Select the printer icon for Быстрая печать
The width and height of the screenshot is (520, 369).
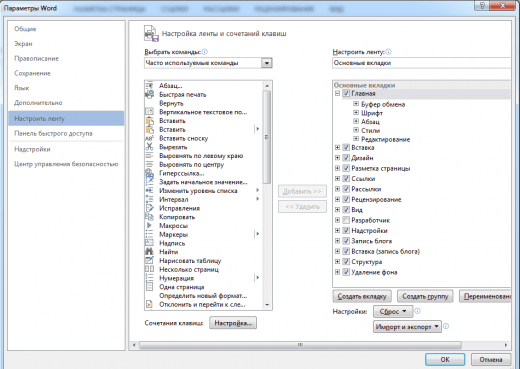[149, 94]
